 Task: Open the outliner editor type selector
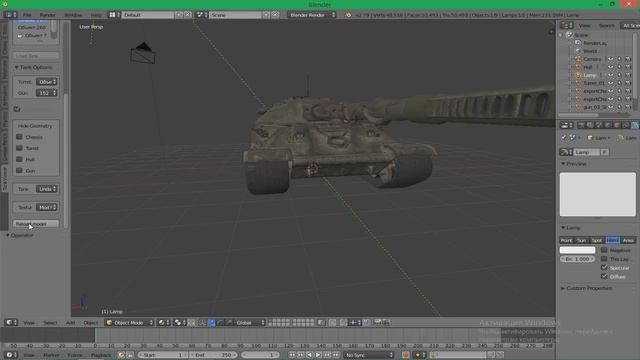click(566, 26)
